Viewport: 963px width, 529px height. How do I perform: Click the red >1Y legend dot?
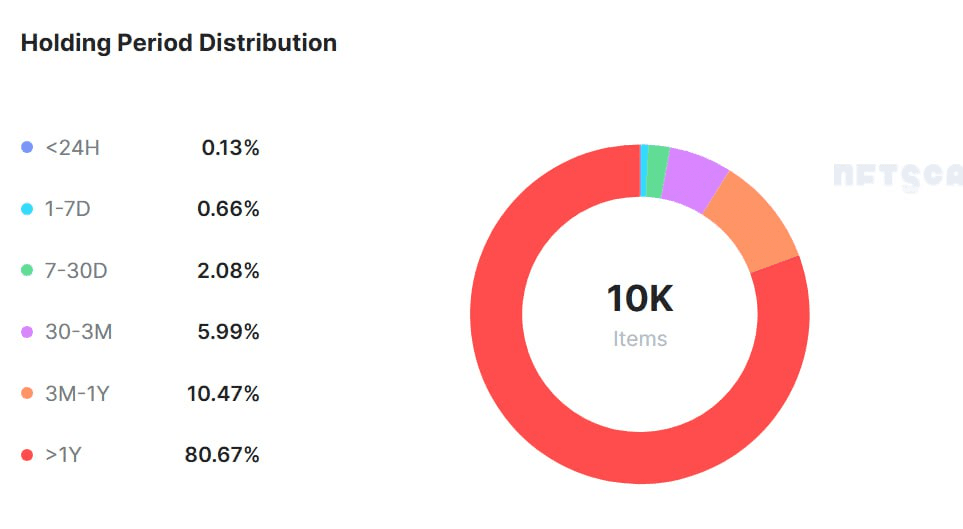(x=27, y=455)
